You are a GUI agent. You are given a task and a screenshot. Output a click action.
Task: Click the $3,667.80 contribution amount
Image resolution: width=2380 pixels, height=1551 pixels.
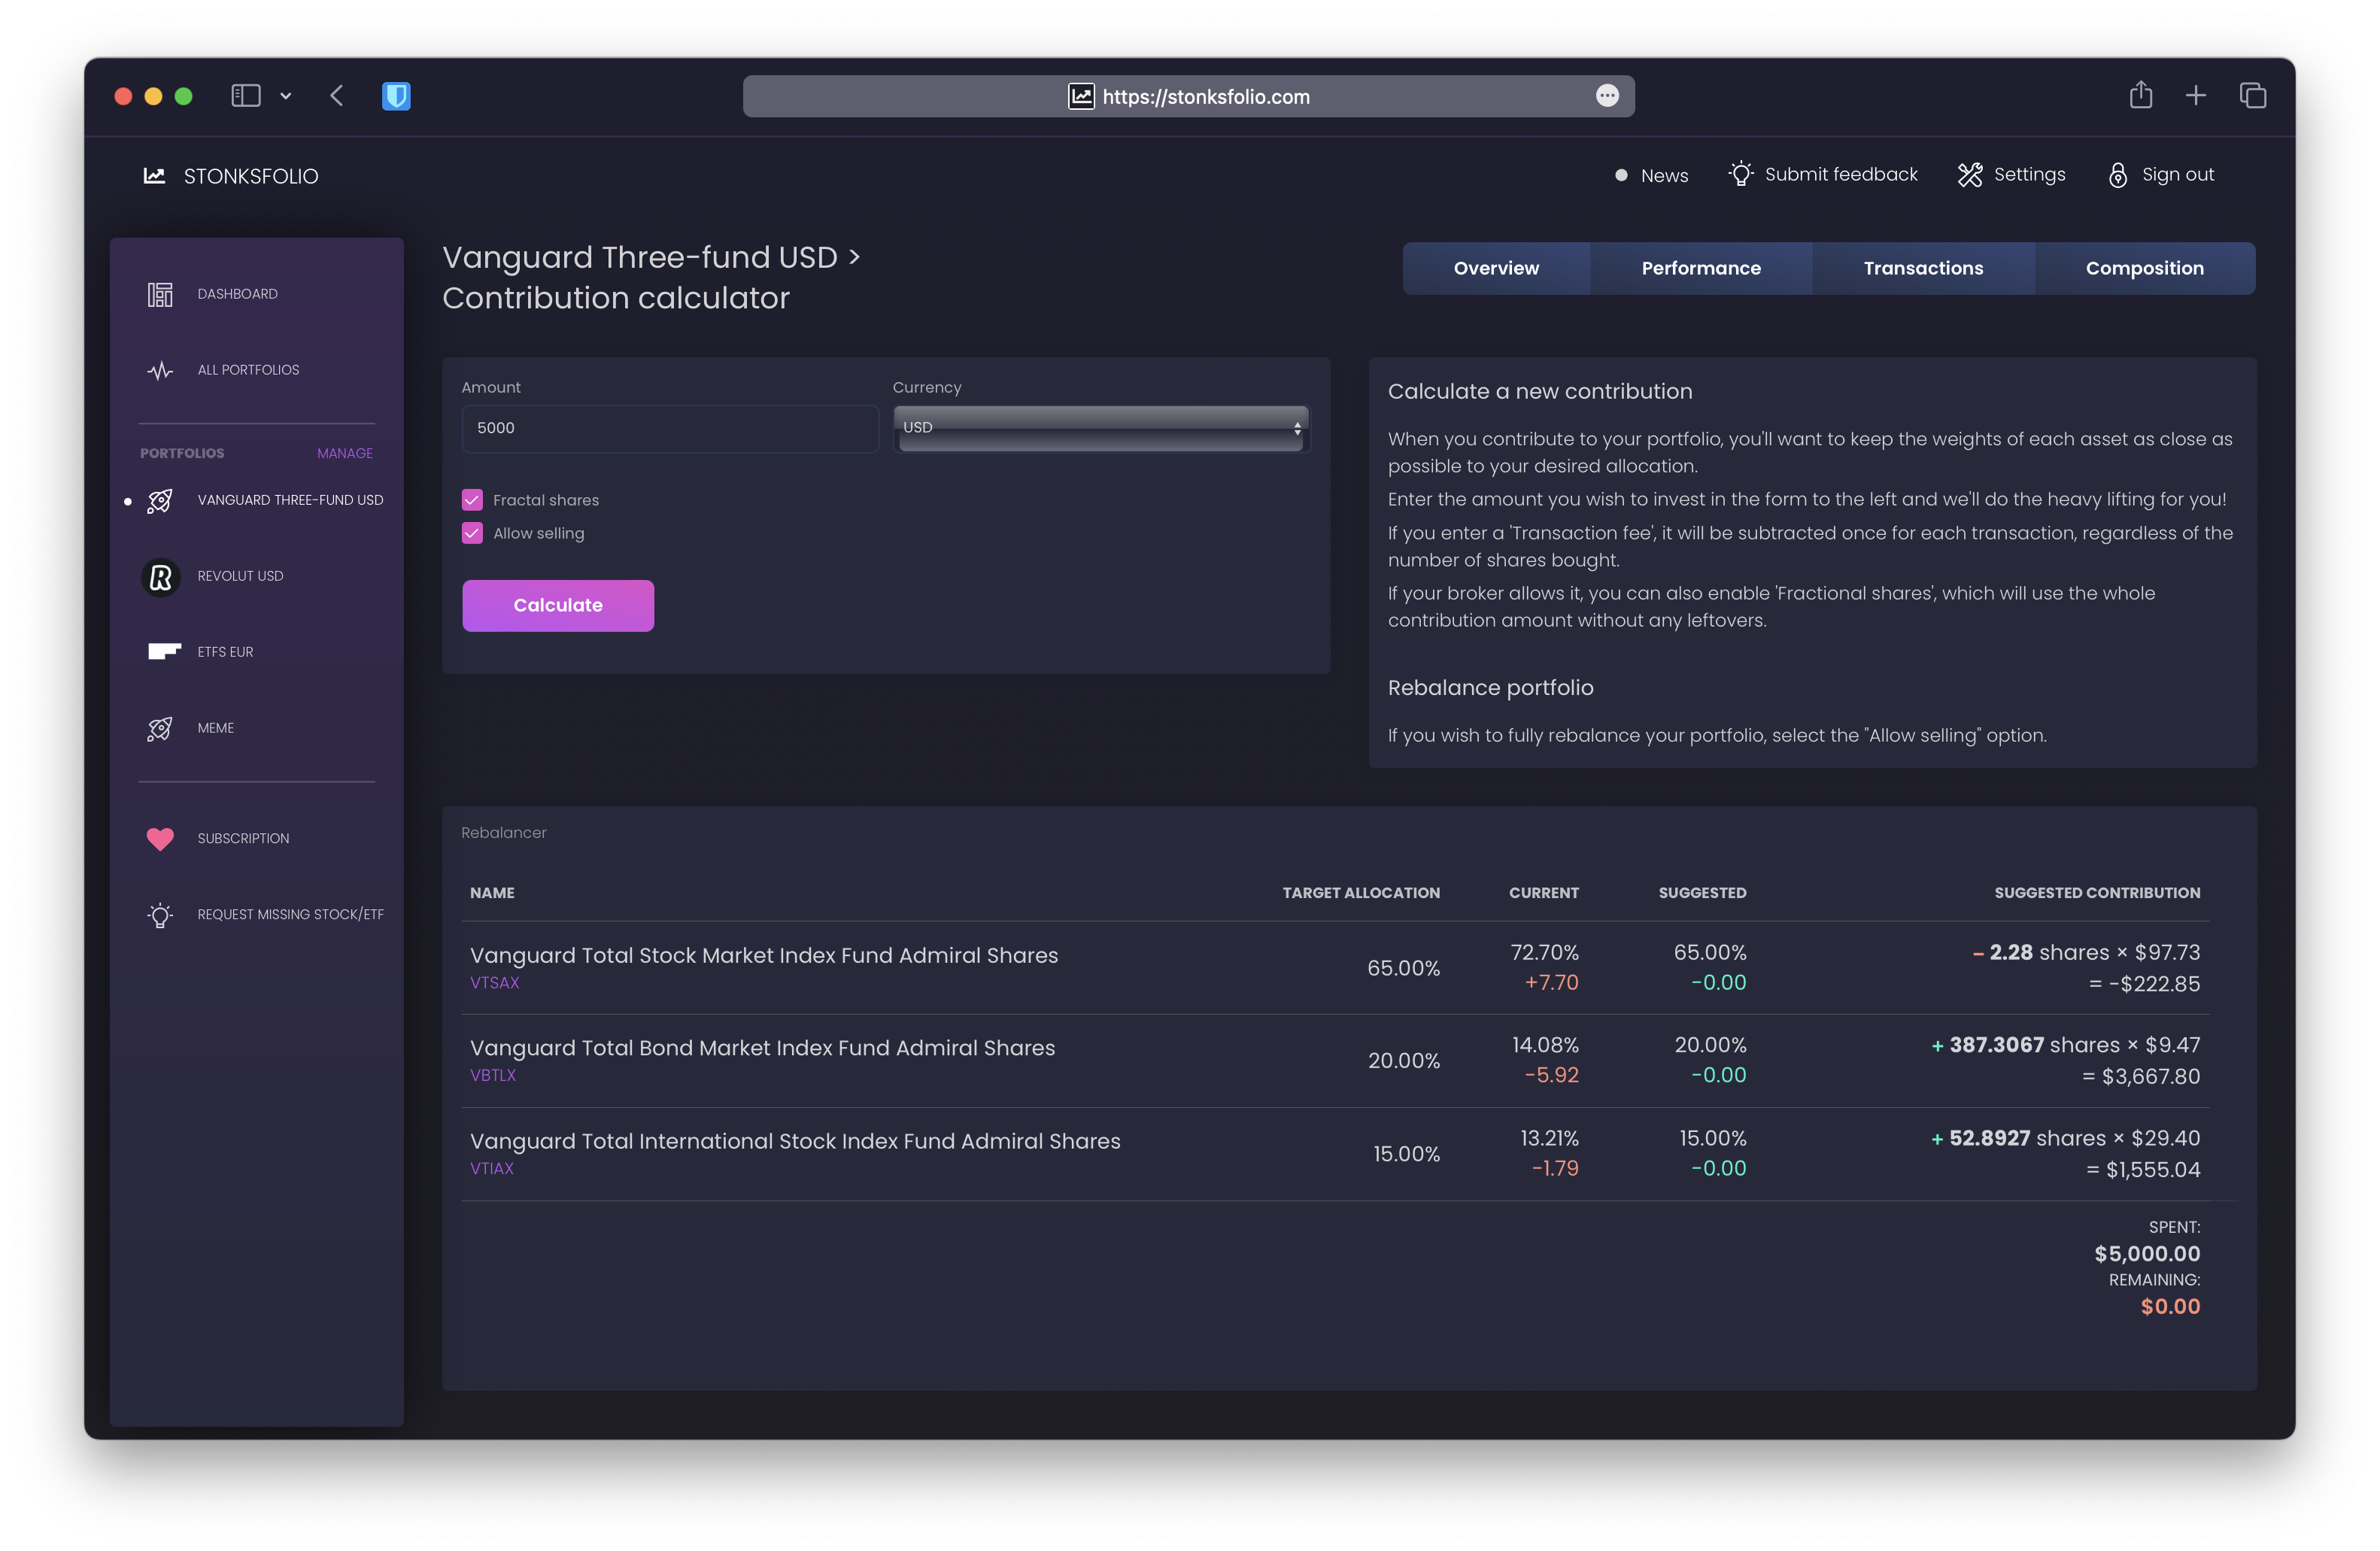click(2150, 1077)
